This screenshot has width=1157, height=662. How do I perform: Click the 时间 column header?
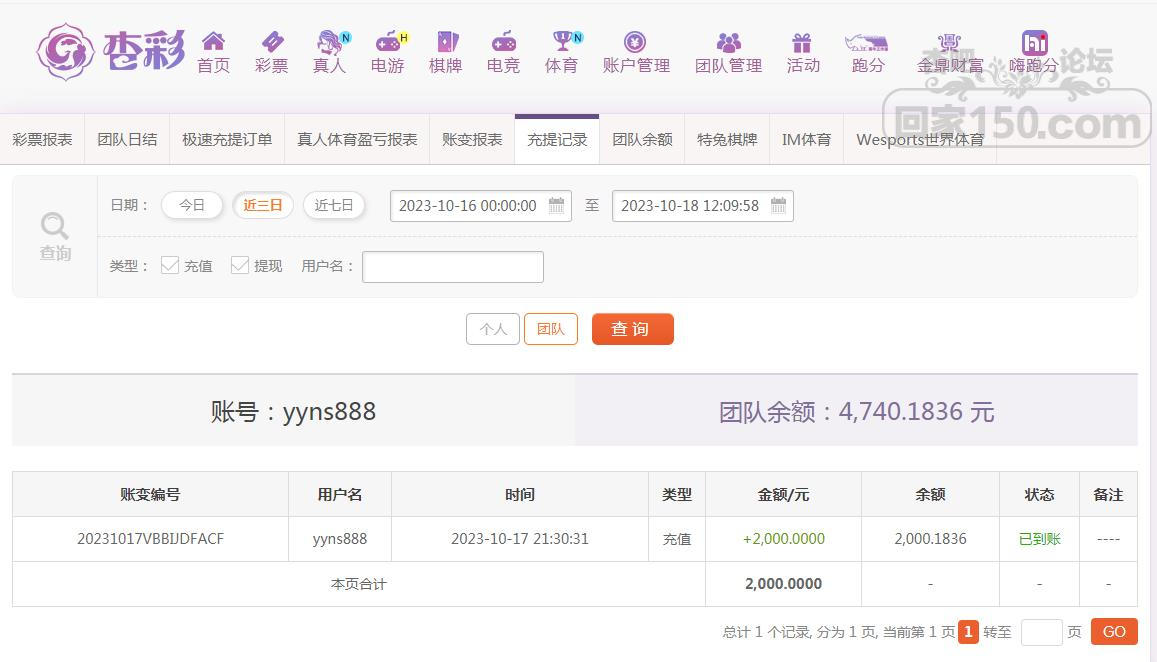pyautogui.click(x=520, y=494)
